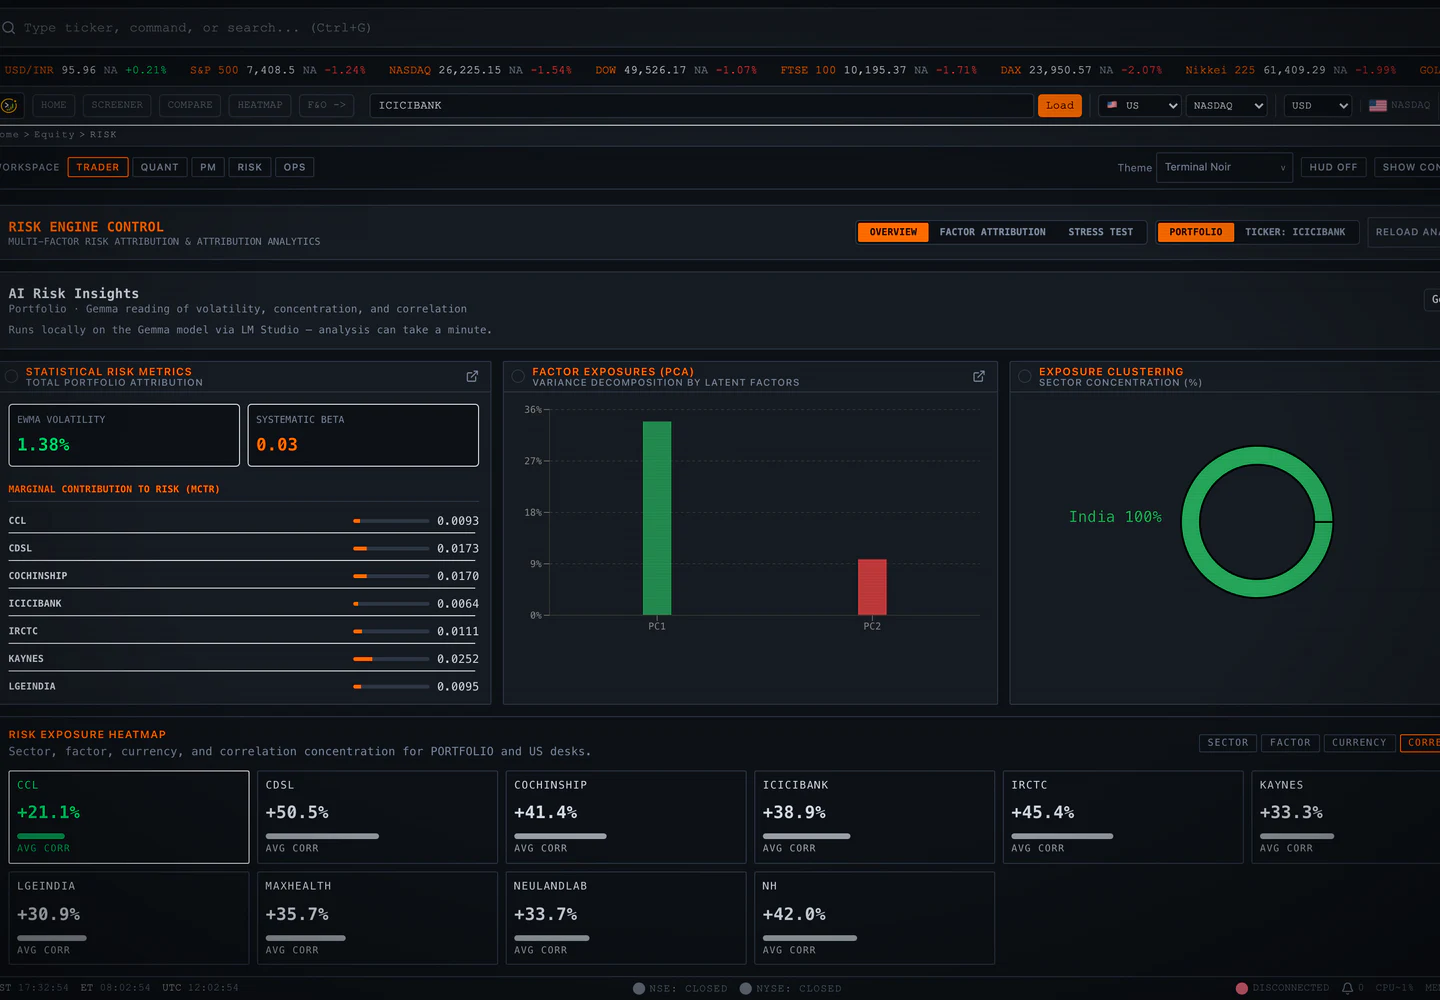The image size is (1440, 1000).
Task: Open the SCREENER page
Action: tap(117, 105)
